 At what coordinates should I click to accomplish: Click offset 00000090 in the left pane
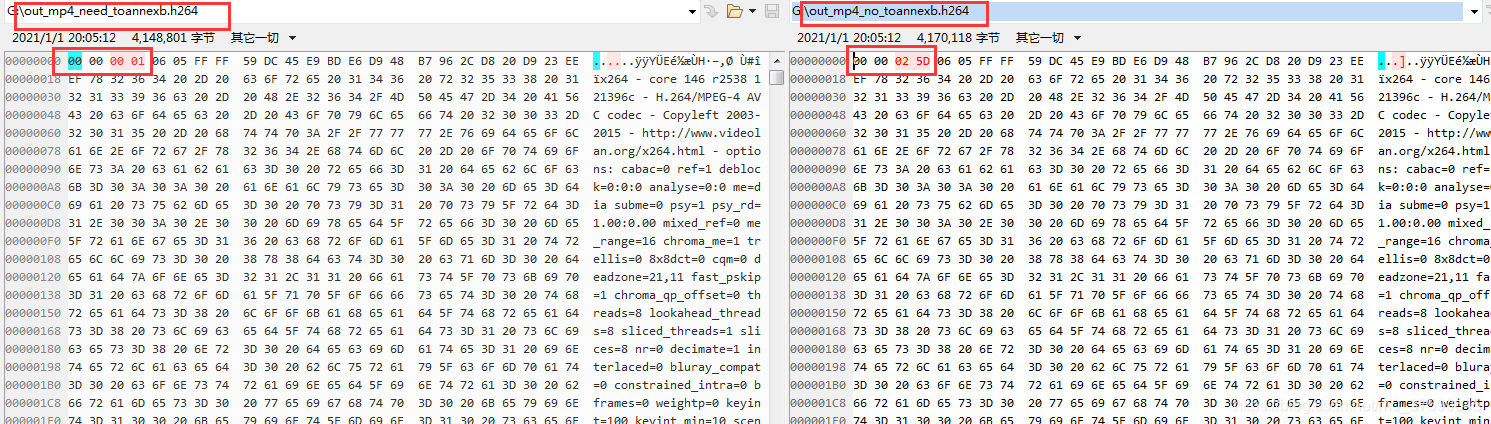pos(33,169)
